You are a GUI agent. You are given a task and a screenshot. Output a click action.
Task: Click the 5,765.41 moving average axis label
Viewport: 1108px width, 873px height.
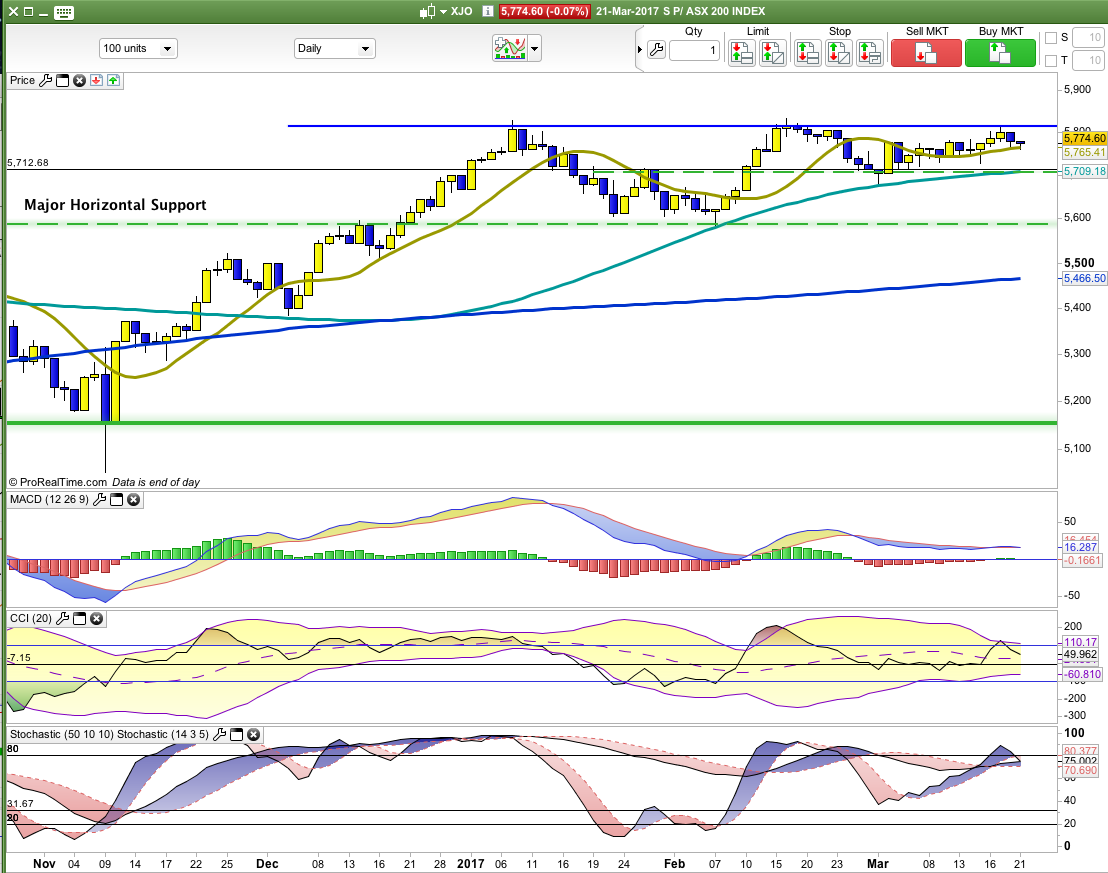1085,153
